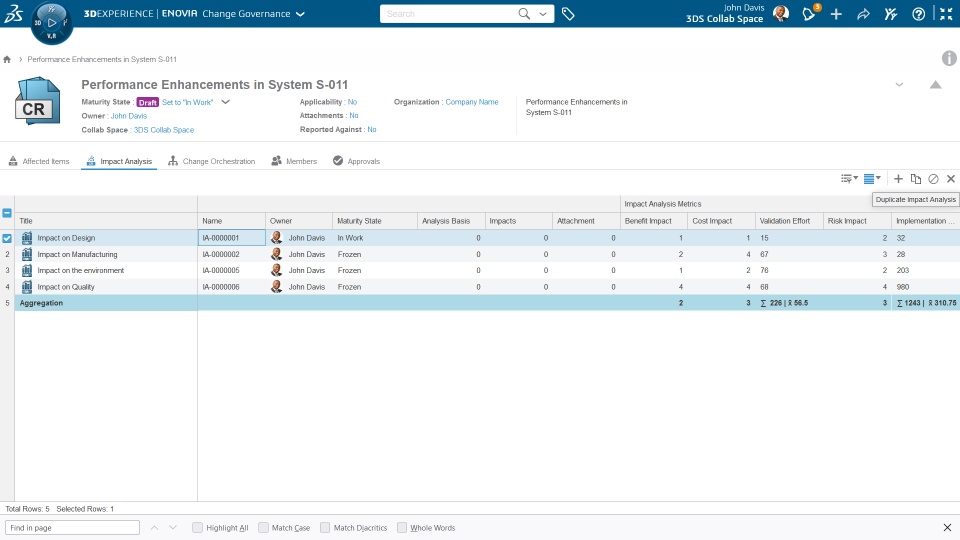Expand the maturity state transitions chevron
The image size is (960, 540).
[225, 102]
